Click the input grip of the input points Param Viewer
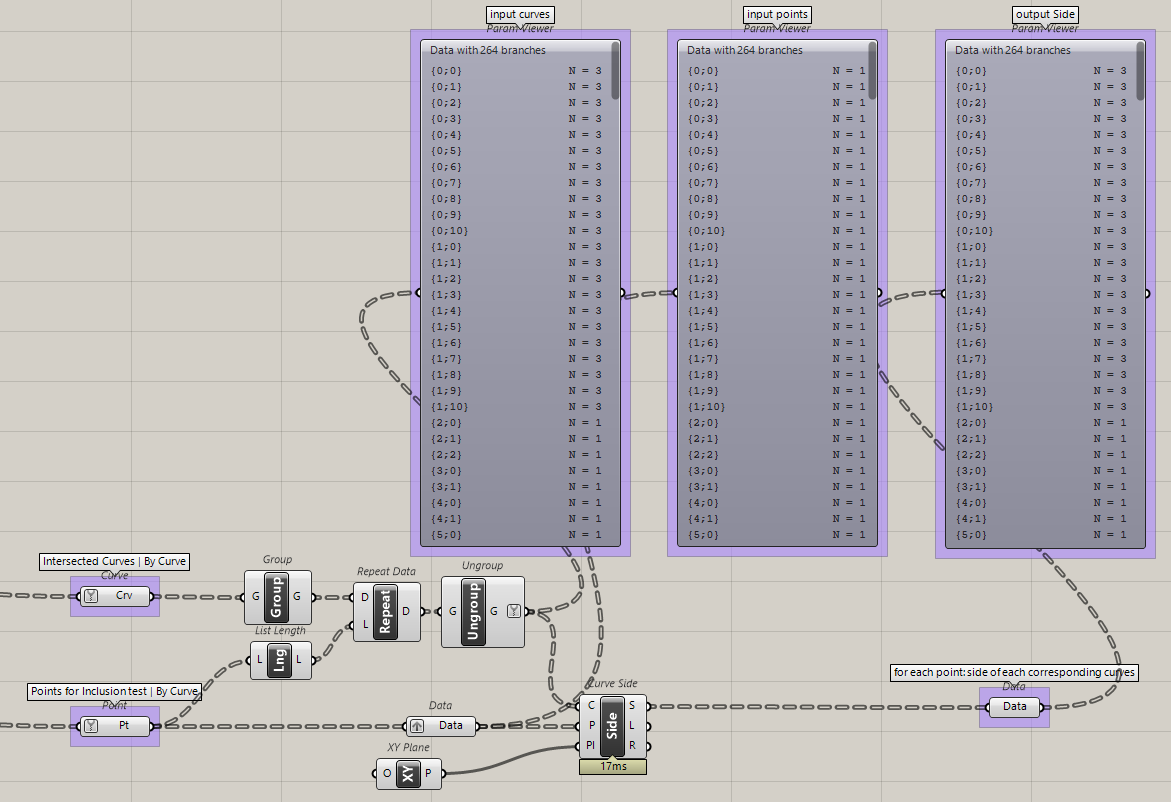Viewport: 1171px width, 802px height. click(676, 293)
